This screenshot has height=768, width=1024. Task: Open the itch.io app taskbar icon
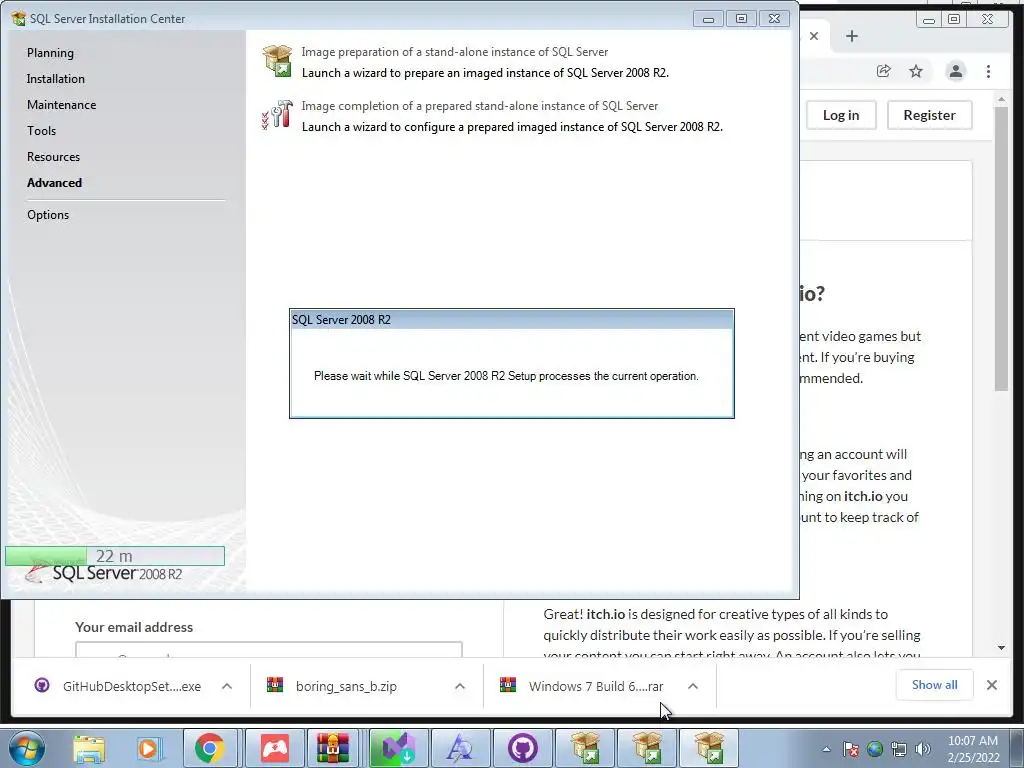point(274,748)
